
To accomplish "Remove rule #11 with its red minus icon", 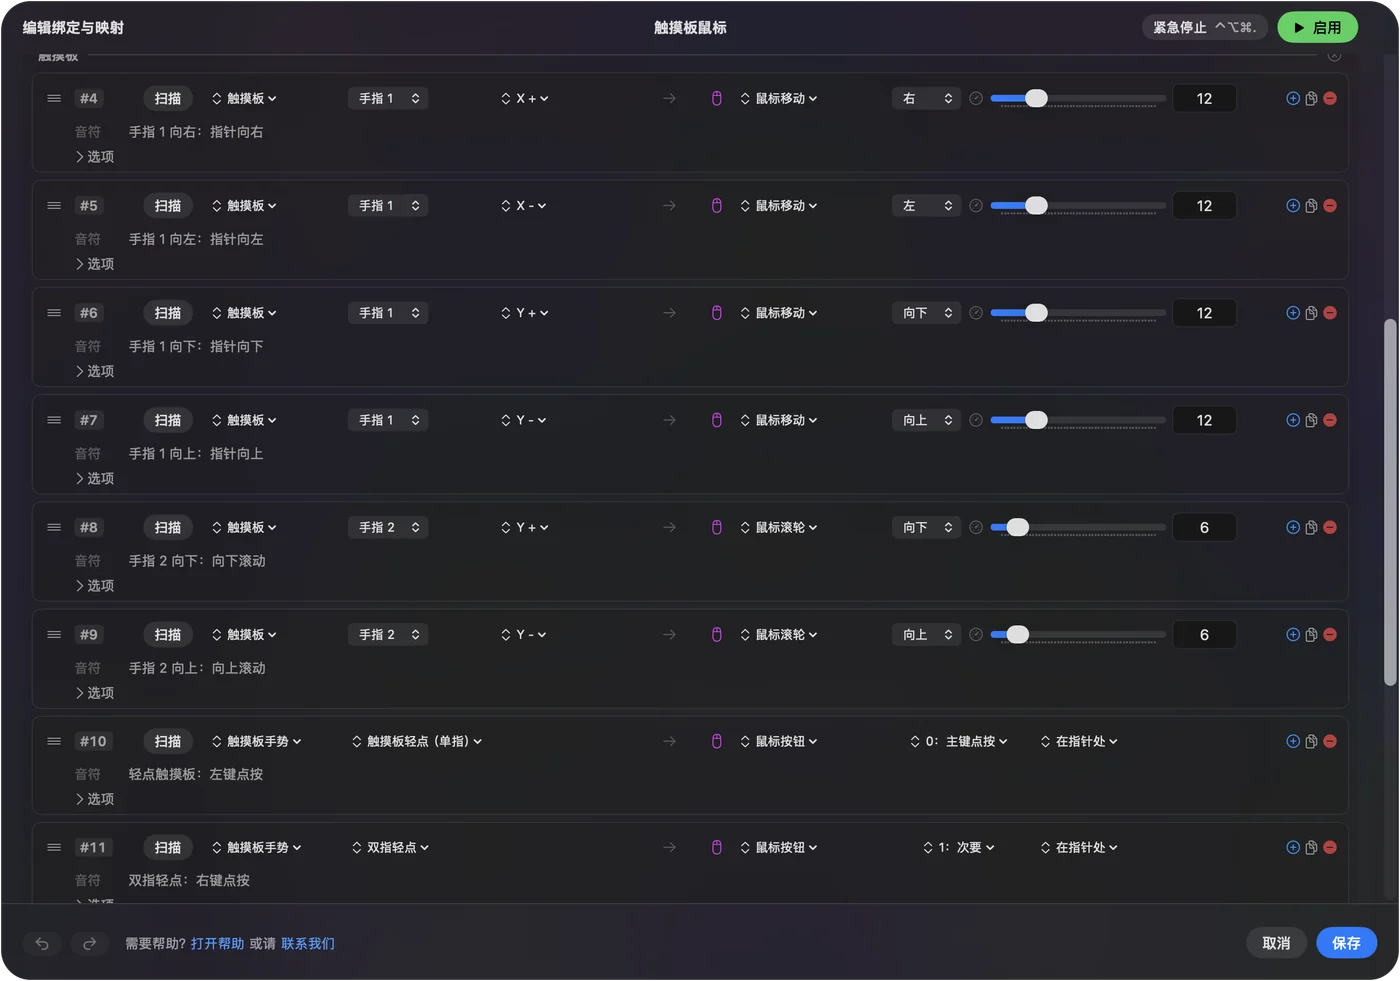I will pos(1330,847).
